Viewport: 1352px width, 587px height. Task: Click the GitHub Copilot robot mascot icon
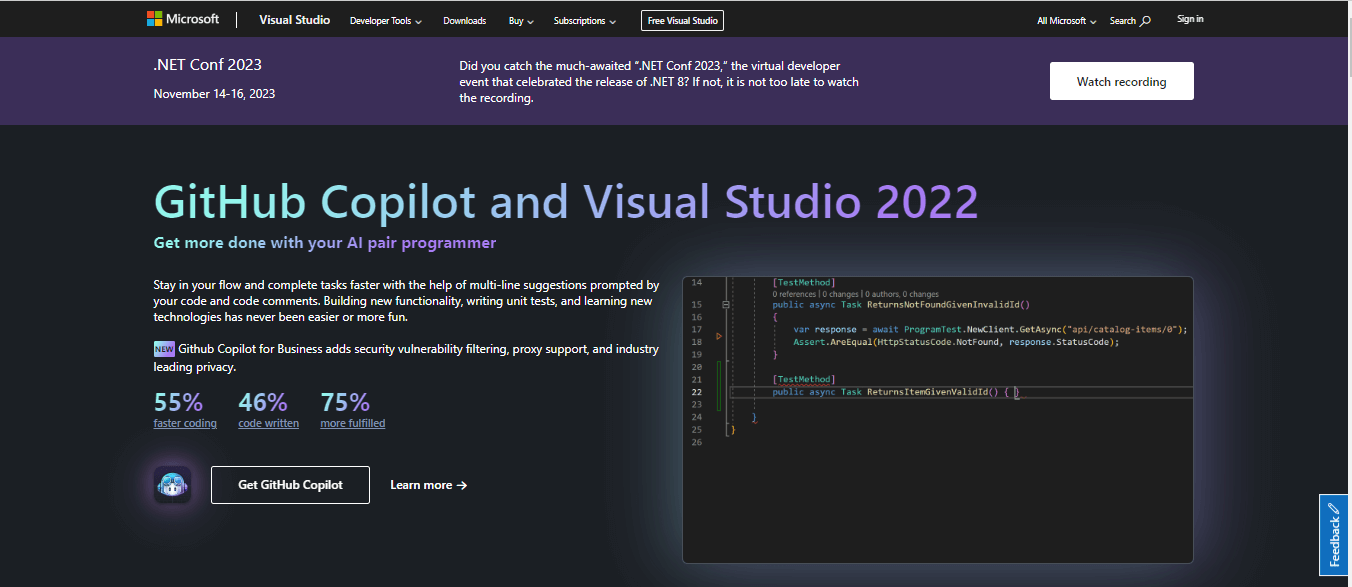(172, 484)
